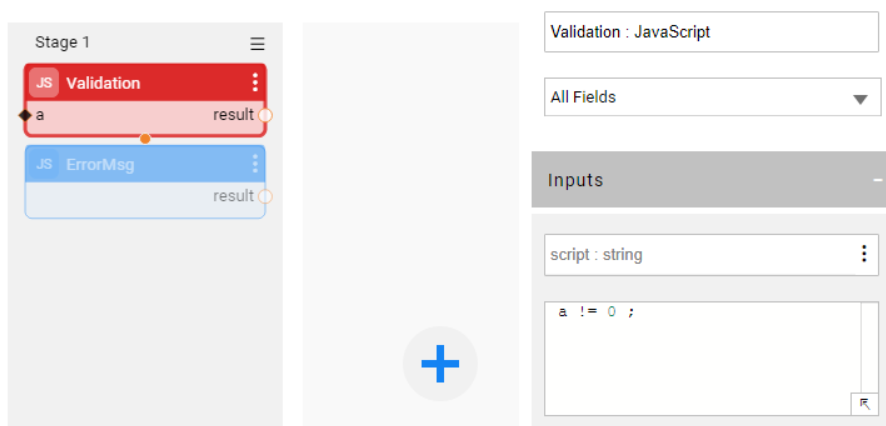The width and height of the screenshot is (886, 426).
Task: Open Validation node three-dot options menu
Action: [x=255, y=83]
